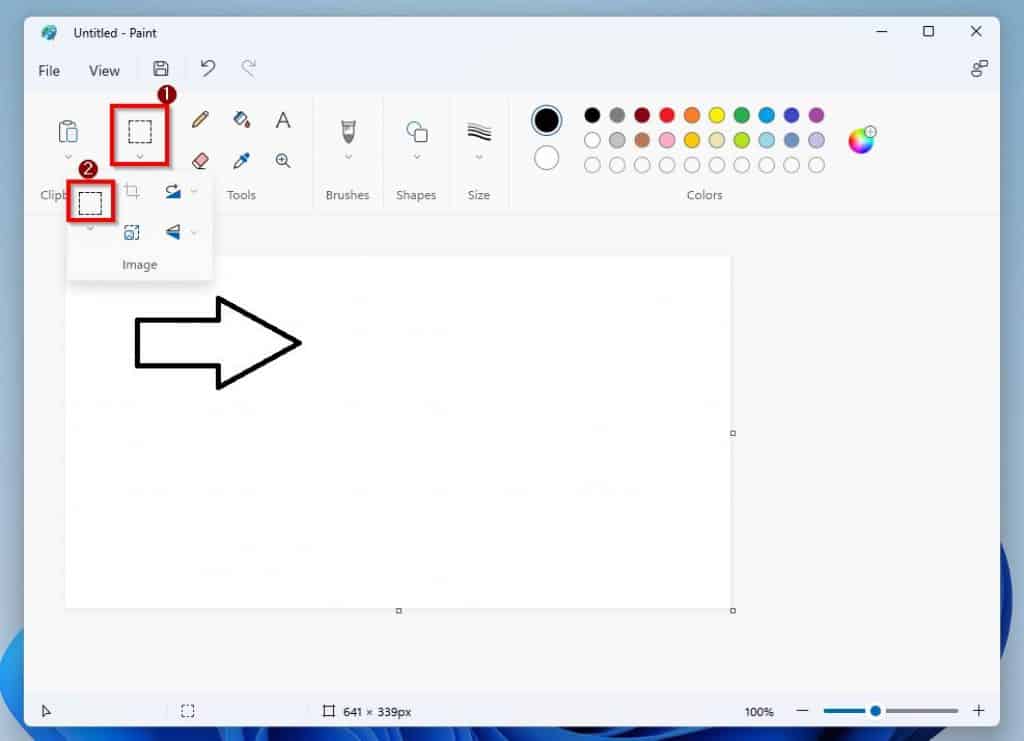Pick the green palette color
1024x741 pixels.
[741, 116]
